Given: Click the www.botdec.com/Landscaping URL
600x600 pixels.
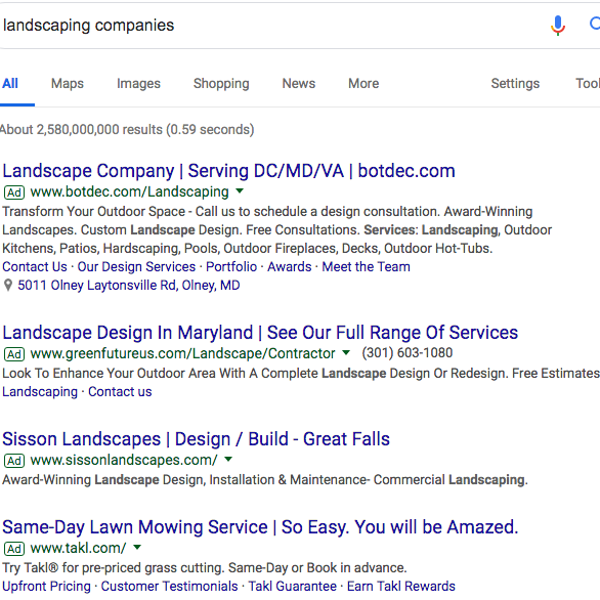Looking at the screenshot, I should click(130, 192).
